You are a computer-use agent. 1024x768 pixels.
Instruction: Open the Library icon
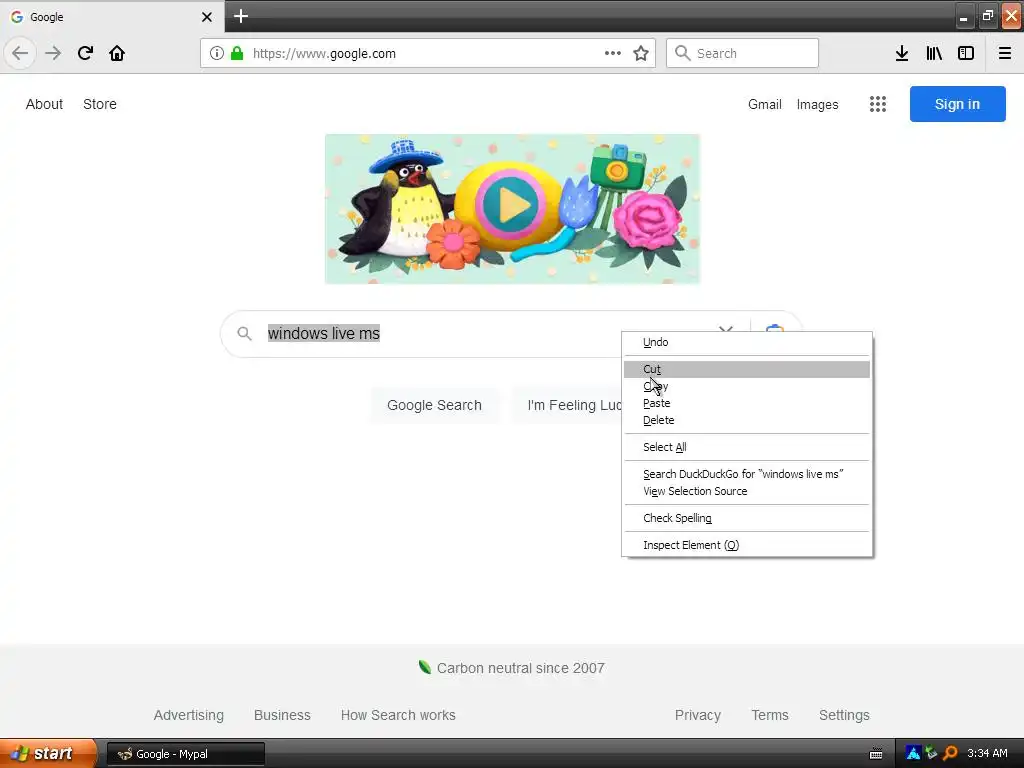[934, 54]
